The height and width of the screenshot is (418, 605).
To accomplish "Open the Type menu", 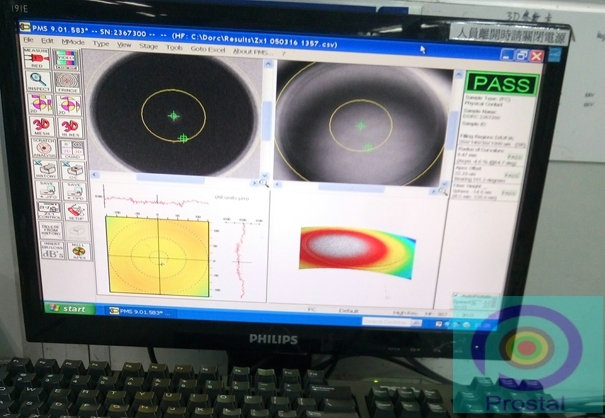I will coord(101,44).
